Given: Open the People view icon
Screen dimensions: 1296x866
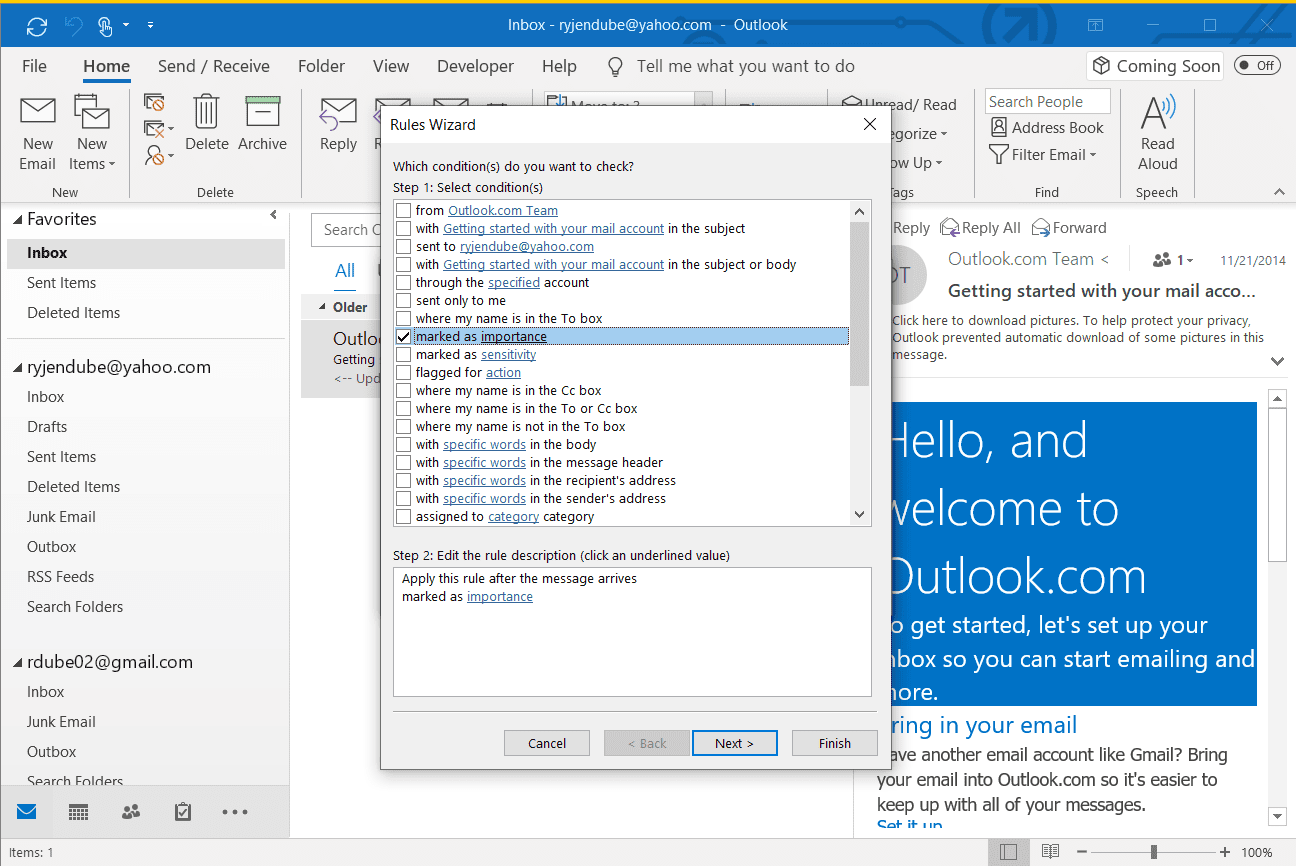Looking at the screenshot, I should pos(131,812).
